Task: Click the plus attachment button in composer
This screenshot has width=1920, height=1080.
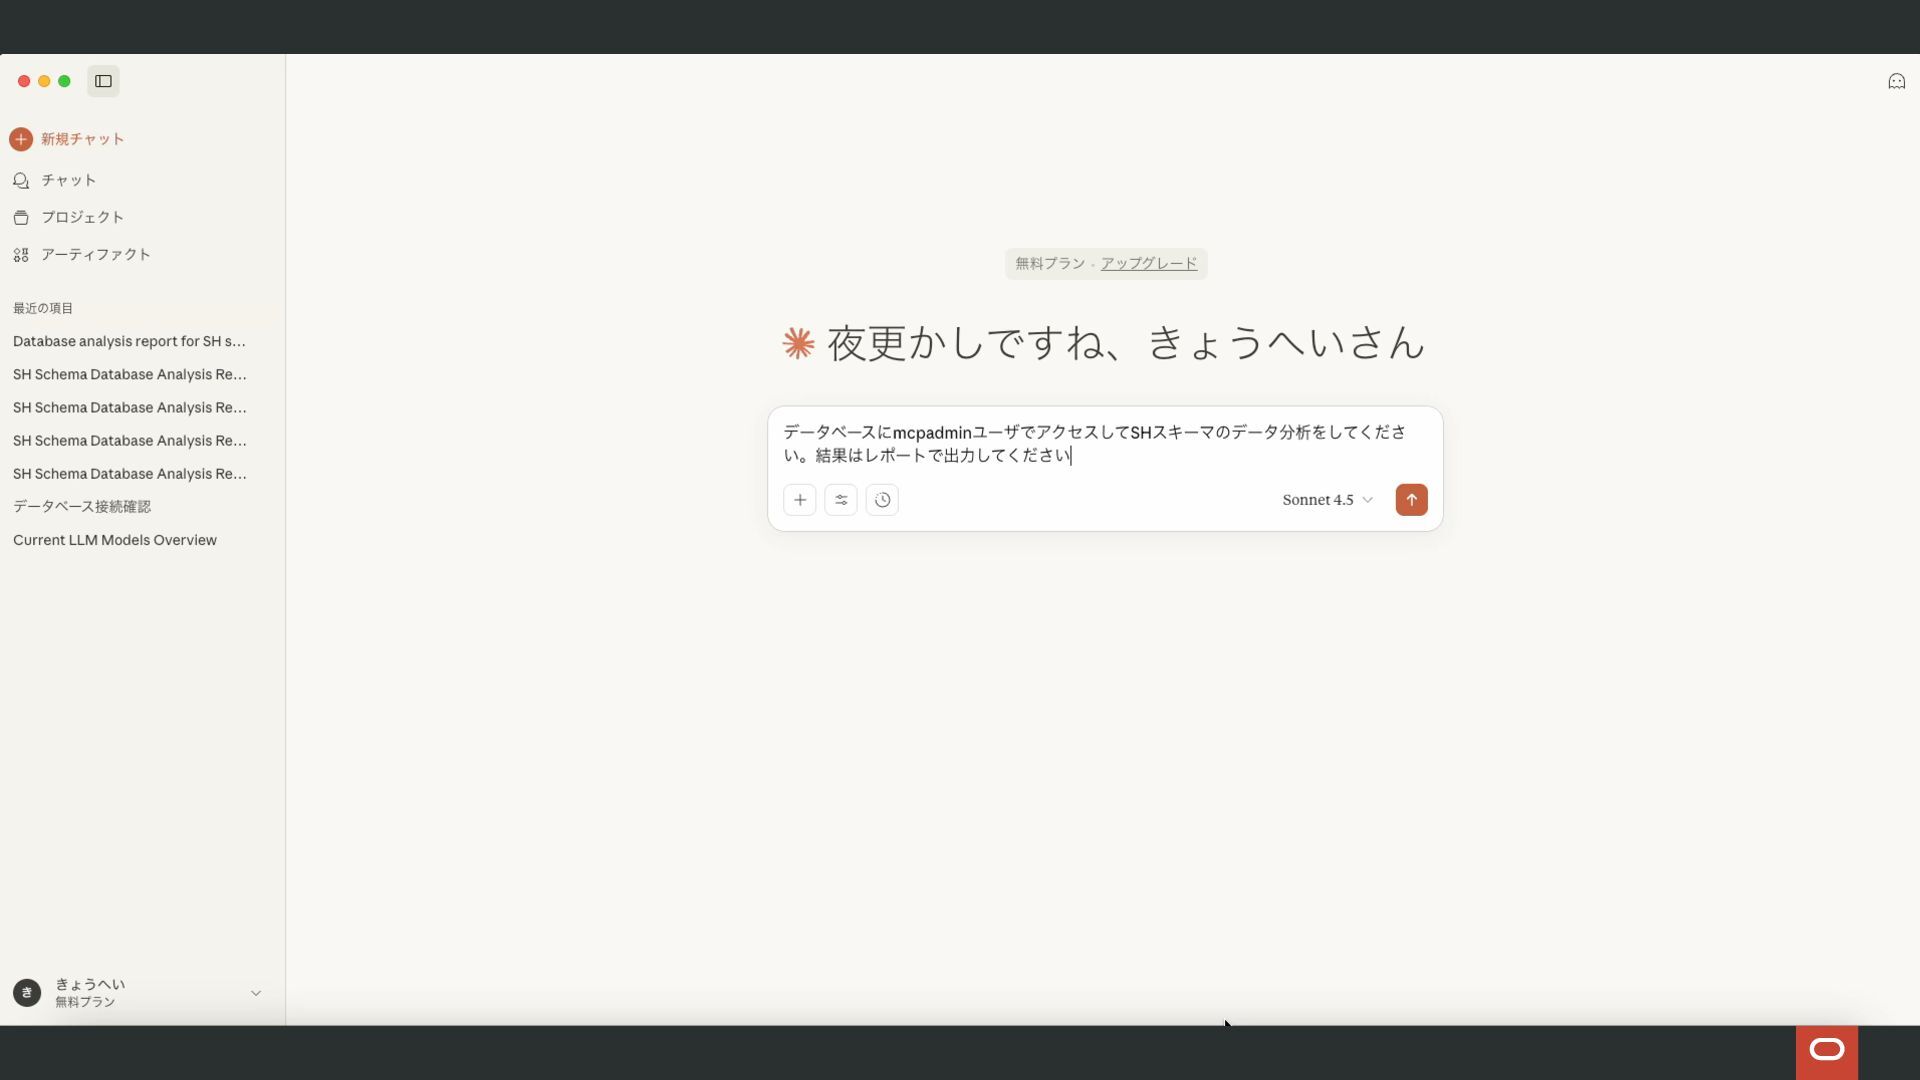Action: pos(800,500)
